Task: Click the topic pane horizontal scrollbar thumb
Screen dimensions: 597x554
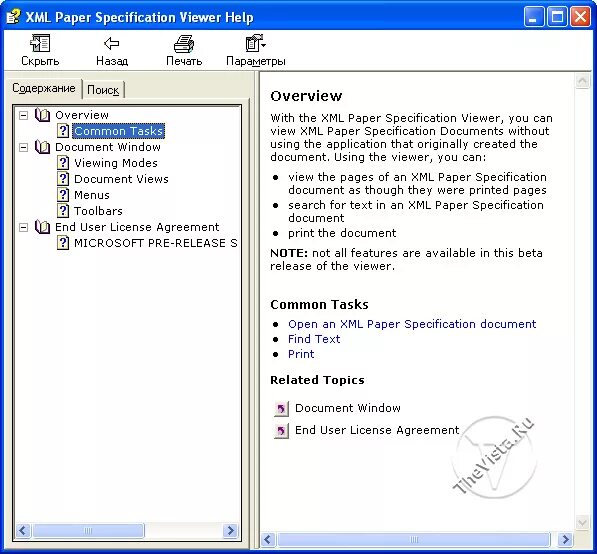Action: pos(413,539)
